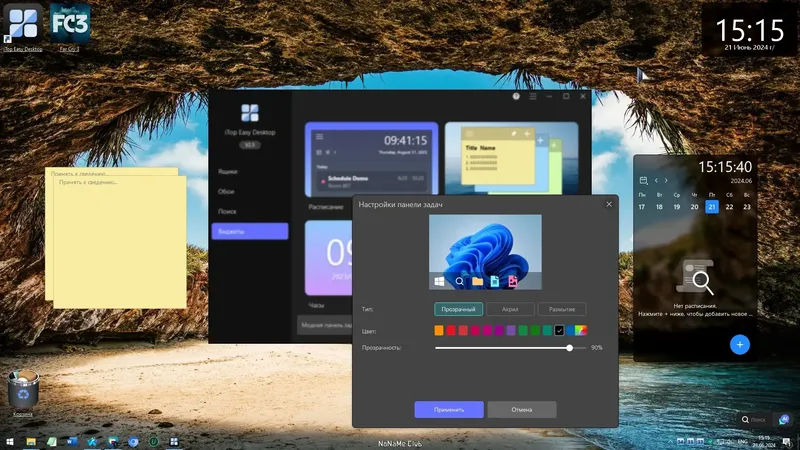Open iTop Easy Desktop shortcut on desktop
The image size is (800, 450).
(x=23, y=27)
